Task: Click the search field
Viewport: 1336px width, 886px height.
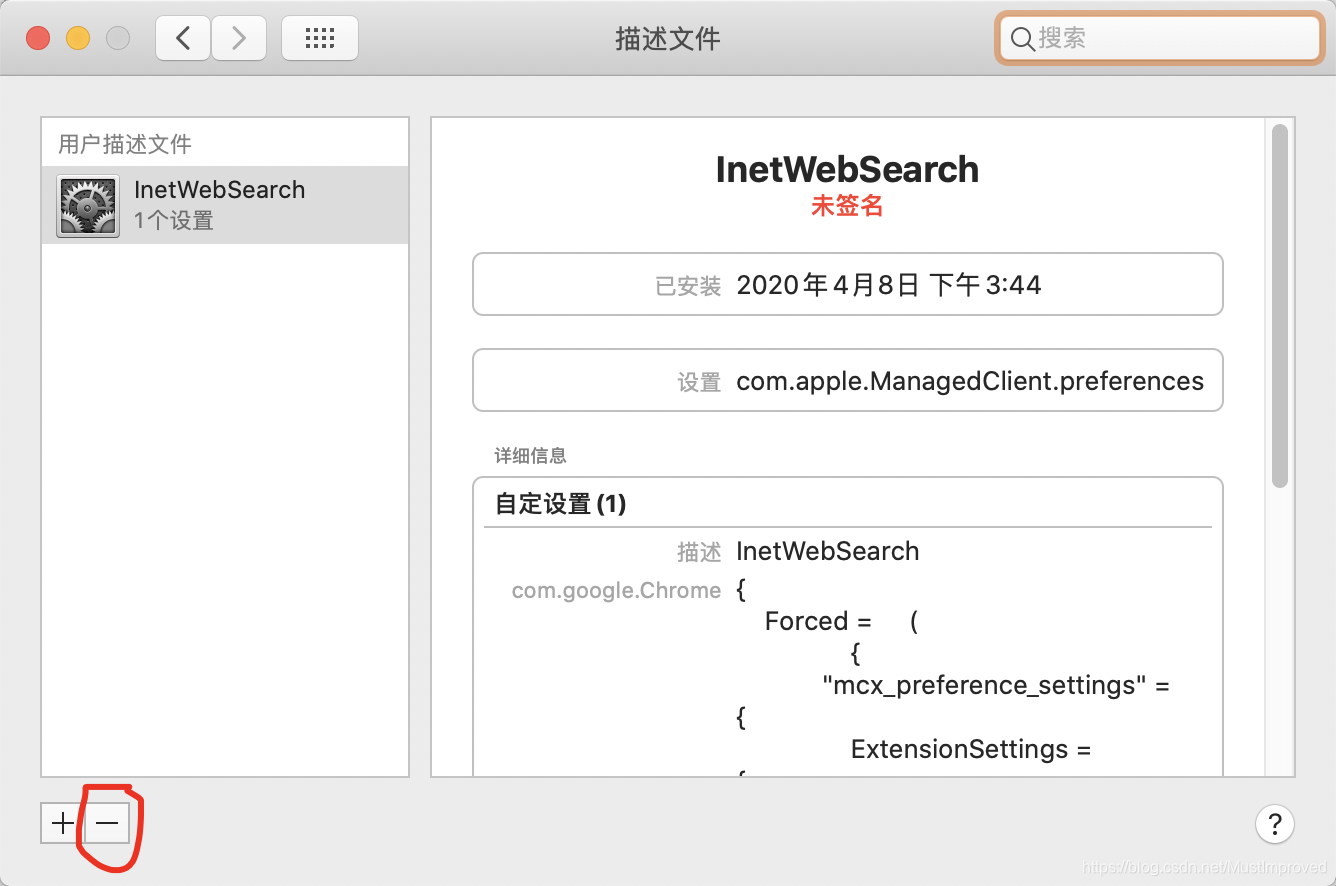Action: click(x=1160, y=38)
